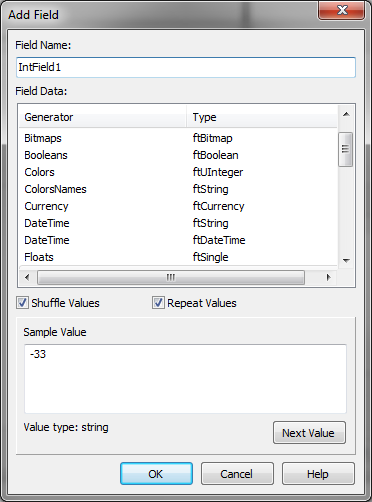Click the list's scroll up arrow
Image resolution: width=372 pixels, height=502 pixels.
(x=346, y=114)
